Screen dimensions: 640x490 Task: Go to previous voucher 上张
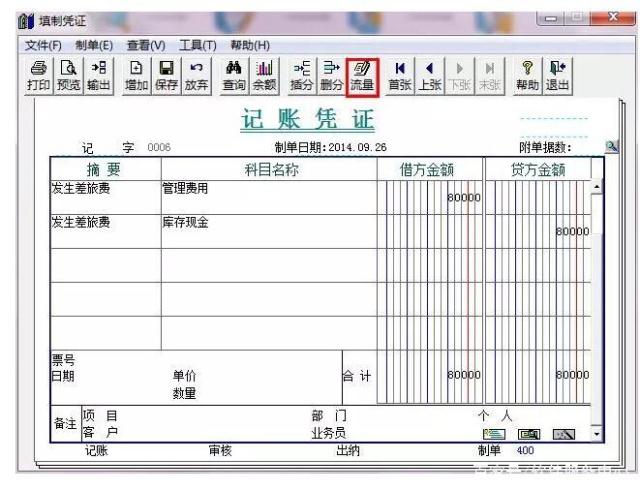tap(430, 76)
